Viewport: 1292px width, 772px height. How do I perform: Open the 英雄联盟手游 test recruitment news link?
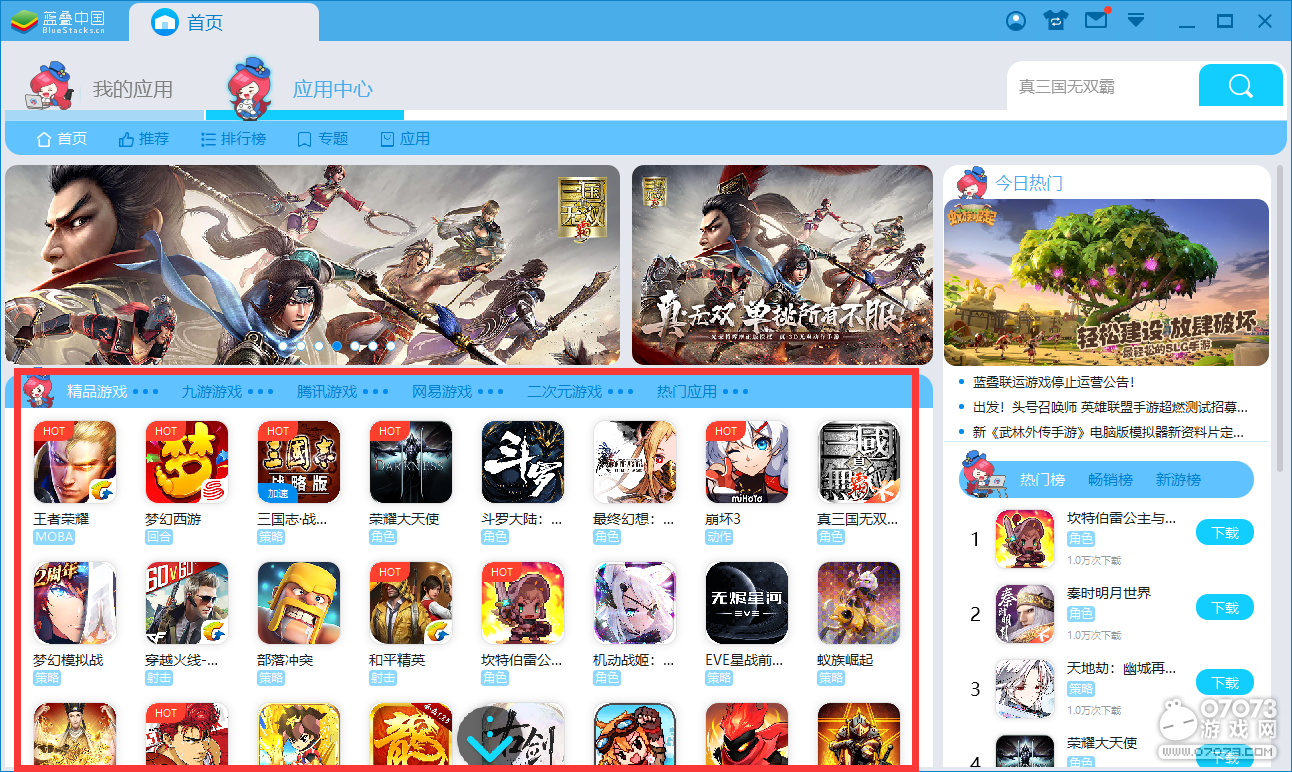coord(1110,407)
